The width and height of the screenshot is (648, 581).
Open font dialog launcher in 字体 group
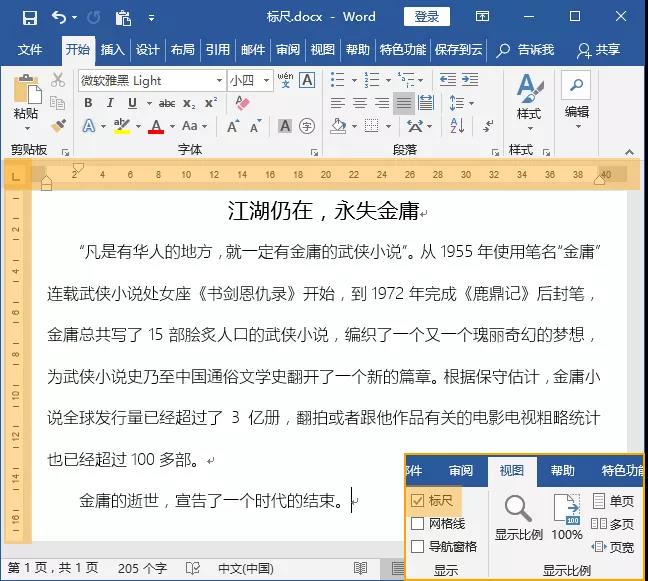point(314,152)
